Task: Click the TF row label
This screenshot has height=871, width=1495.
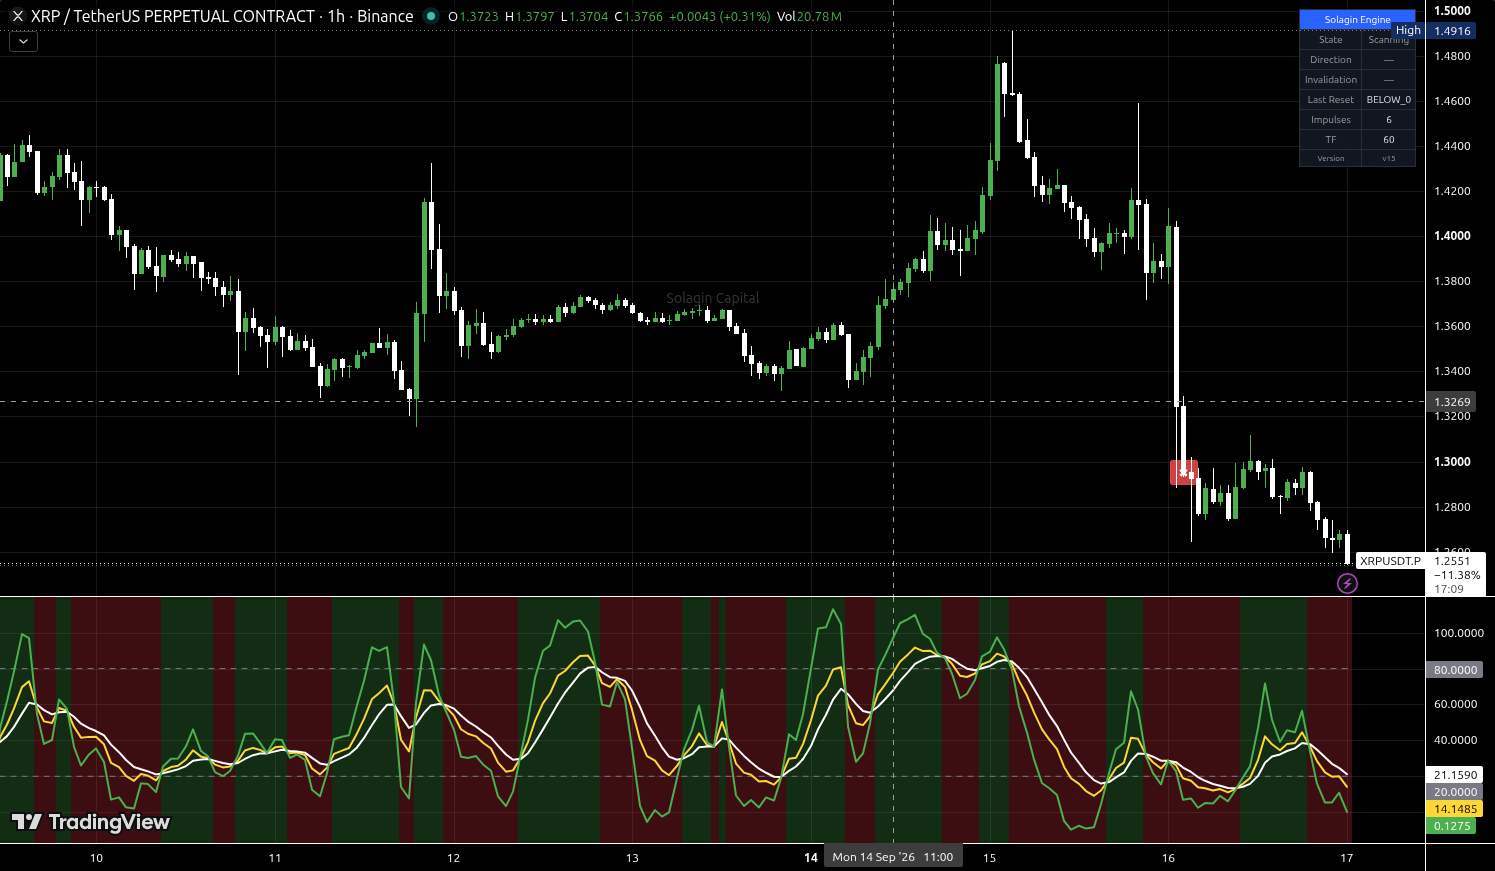Action: 1330,140
